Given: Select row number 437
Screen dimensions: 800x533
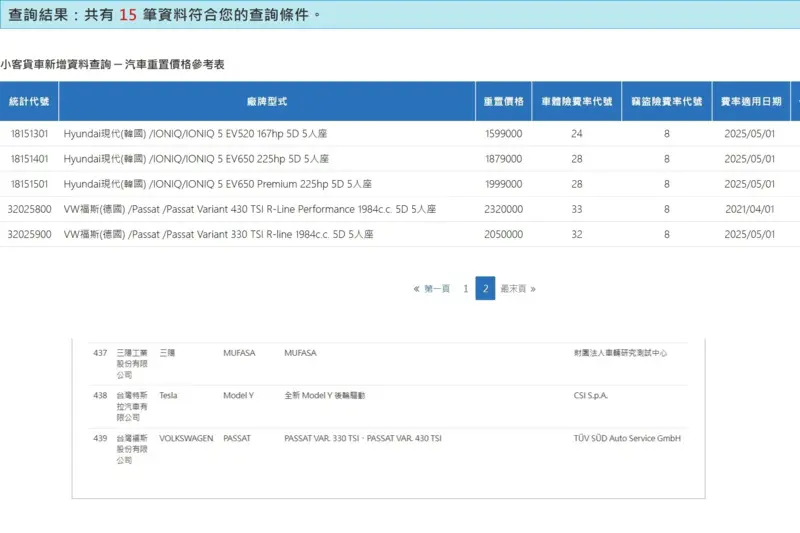Looking at the screenshot, I should point(100,352).
